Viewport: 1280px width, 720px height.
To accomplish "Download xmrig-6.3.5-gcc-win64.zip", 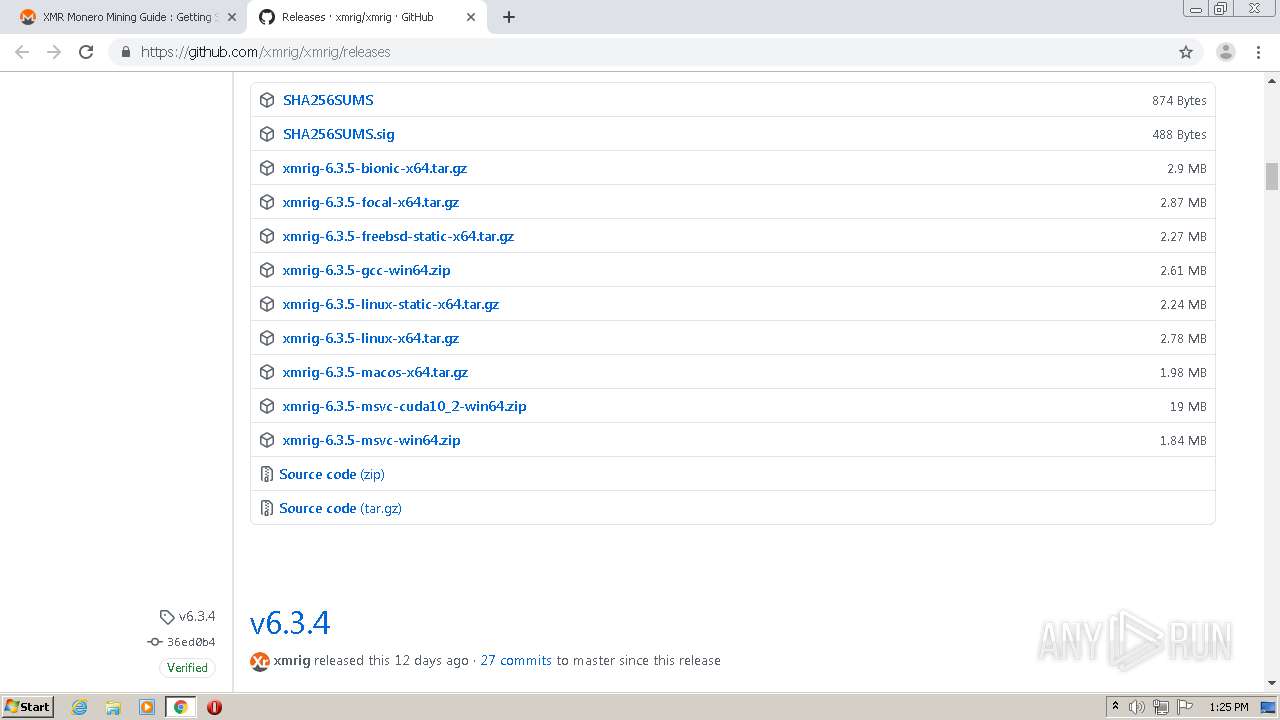I will [367, 270].
